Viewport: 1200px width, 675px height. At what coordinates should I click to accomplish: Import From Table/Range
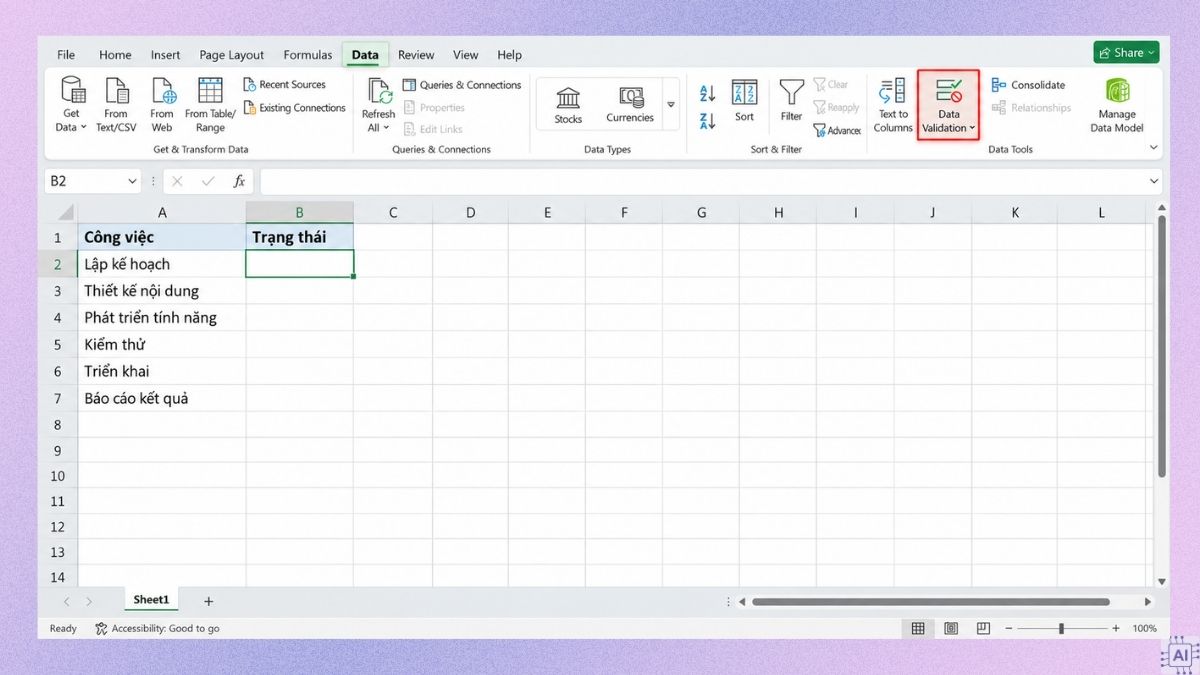coord(210,104)
